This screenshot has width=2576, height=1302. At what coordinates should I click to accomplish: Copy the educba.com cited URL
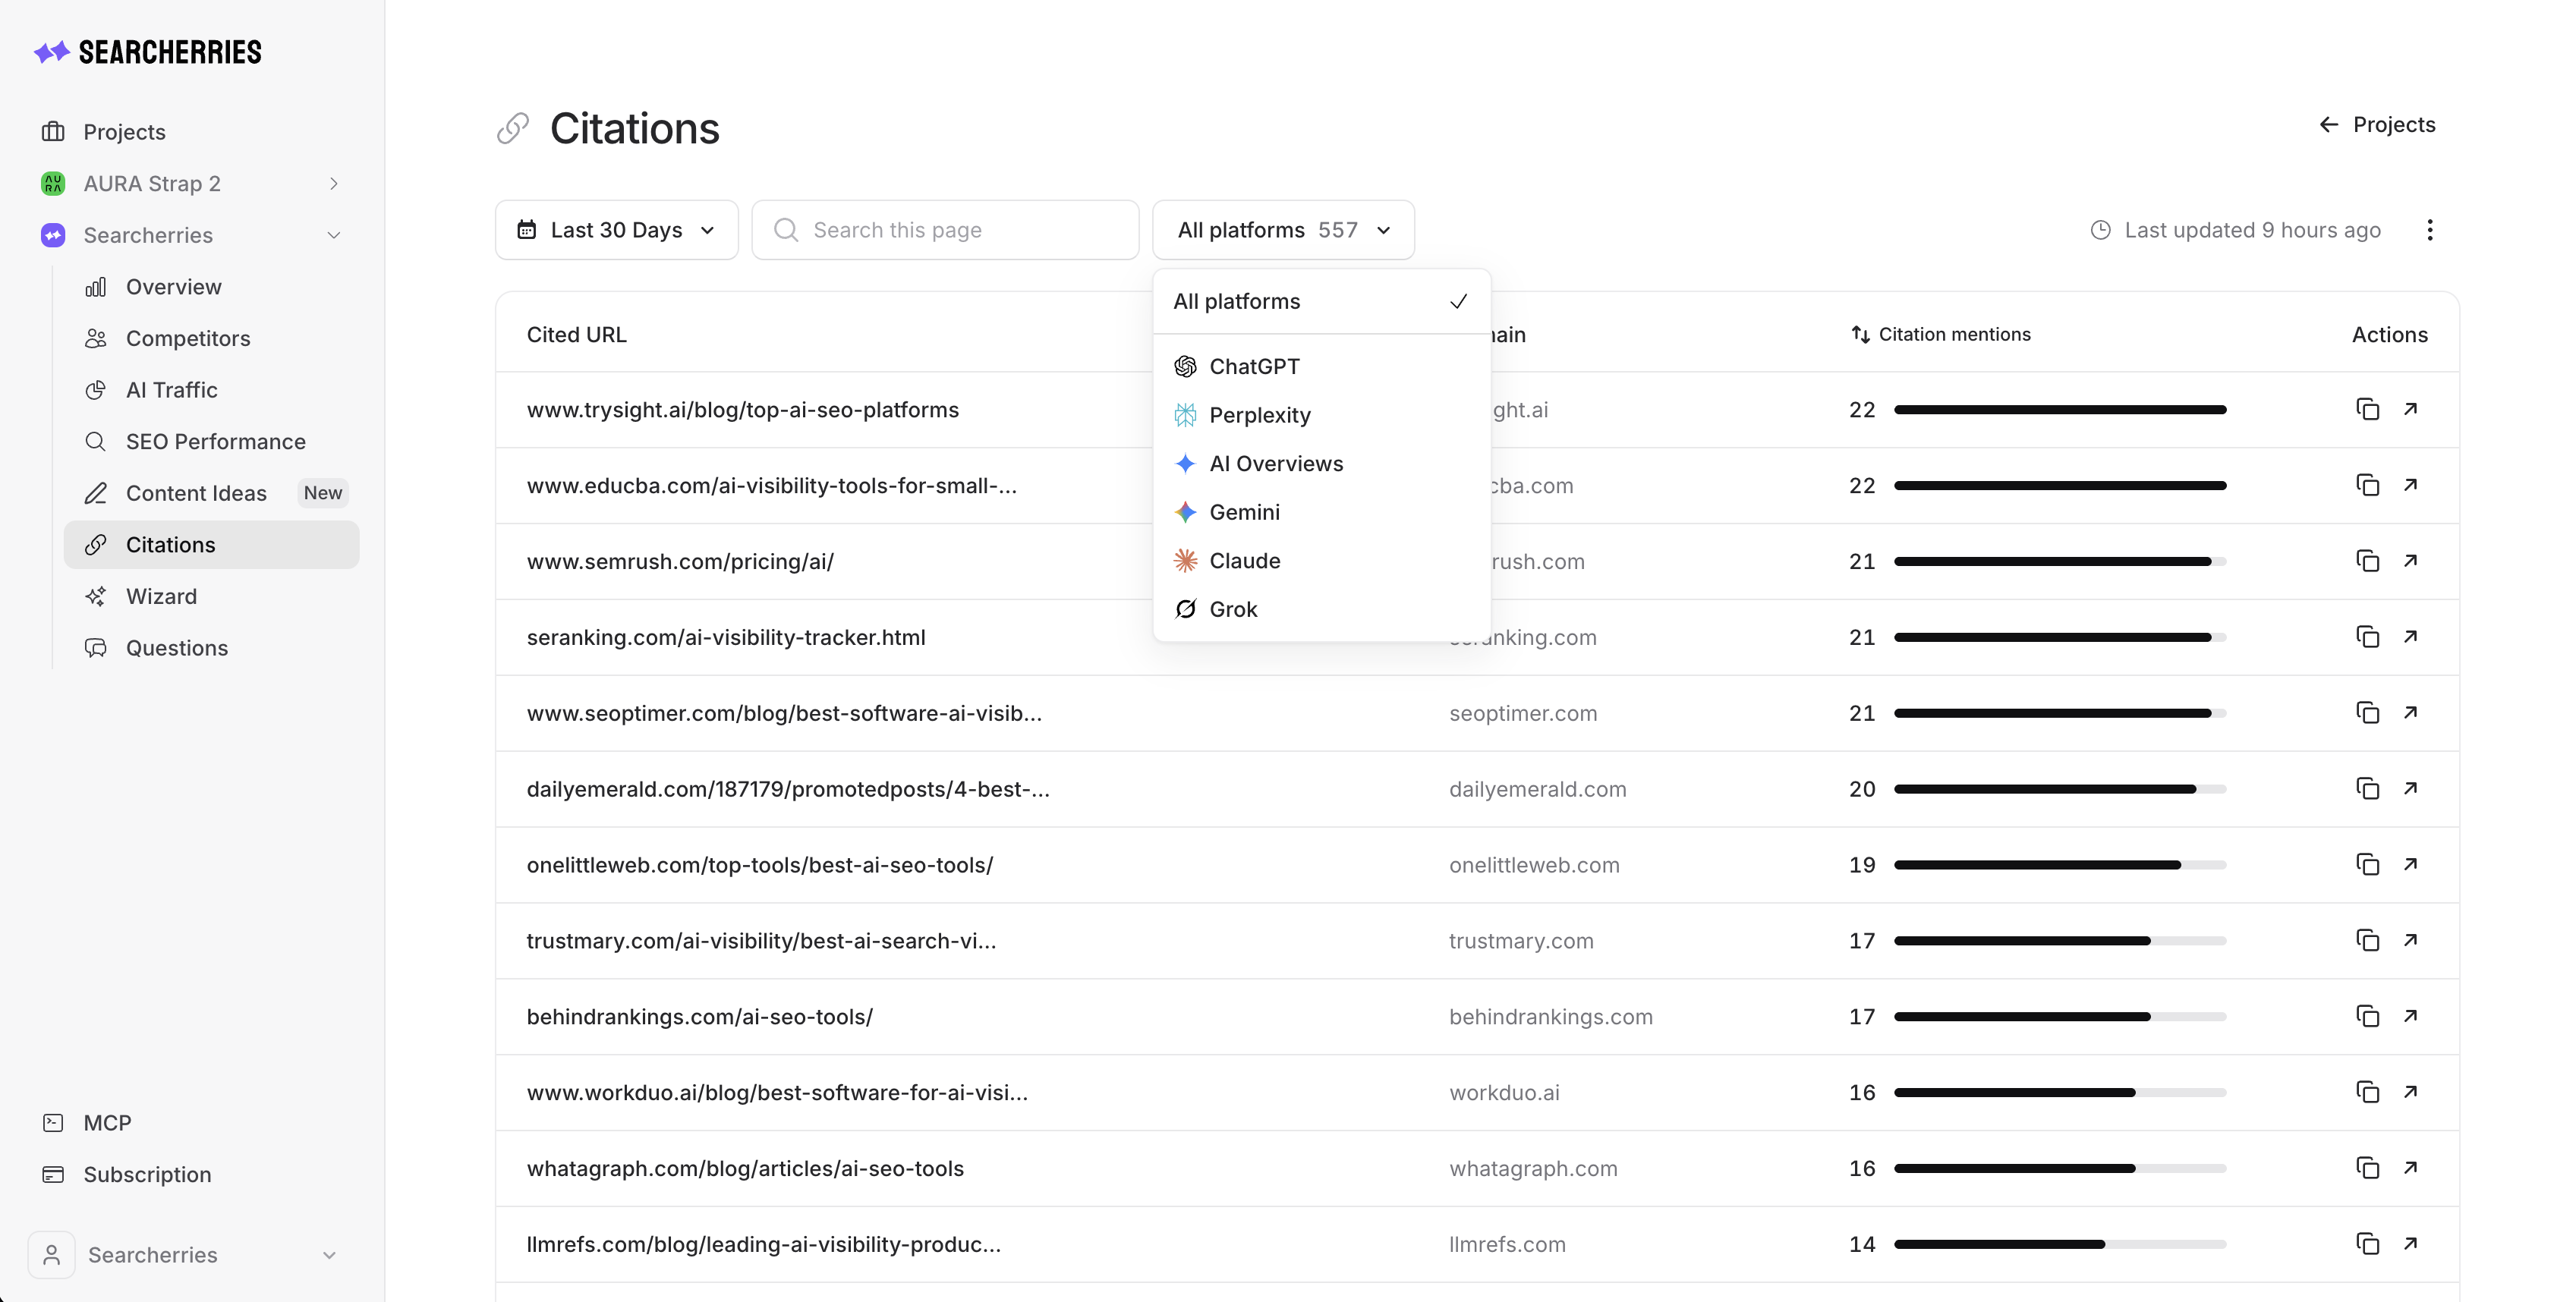[2367, 485]
